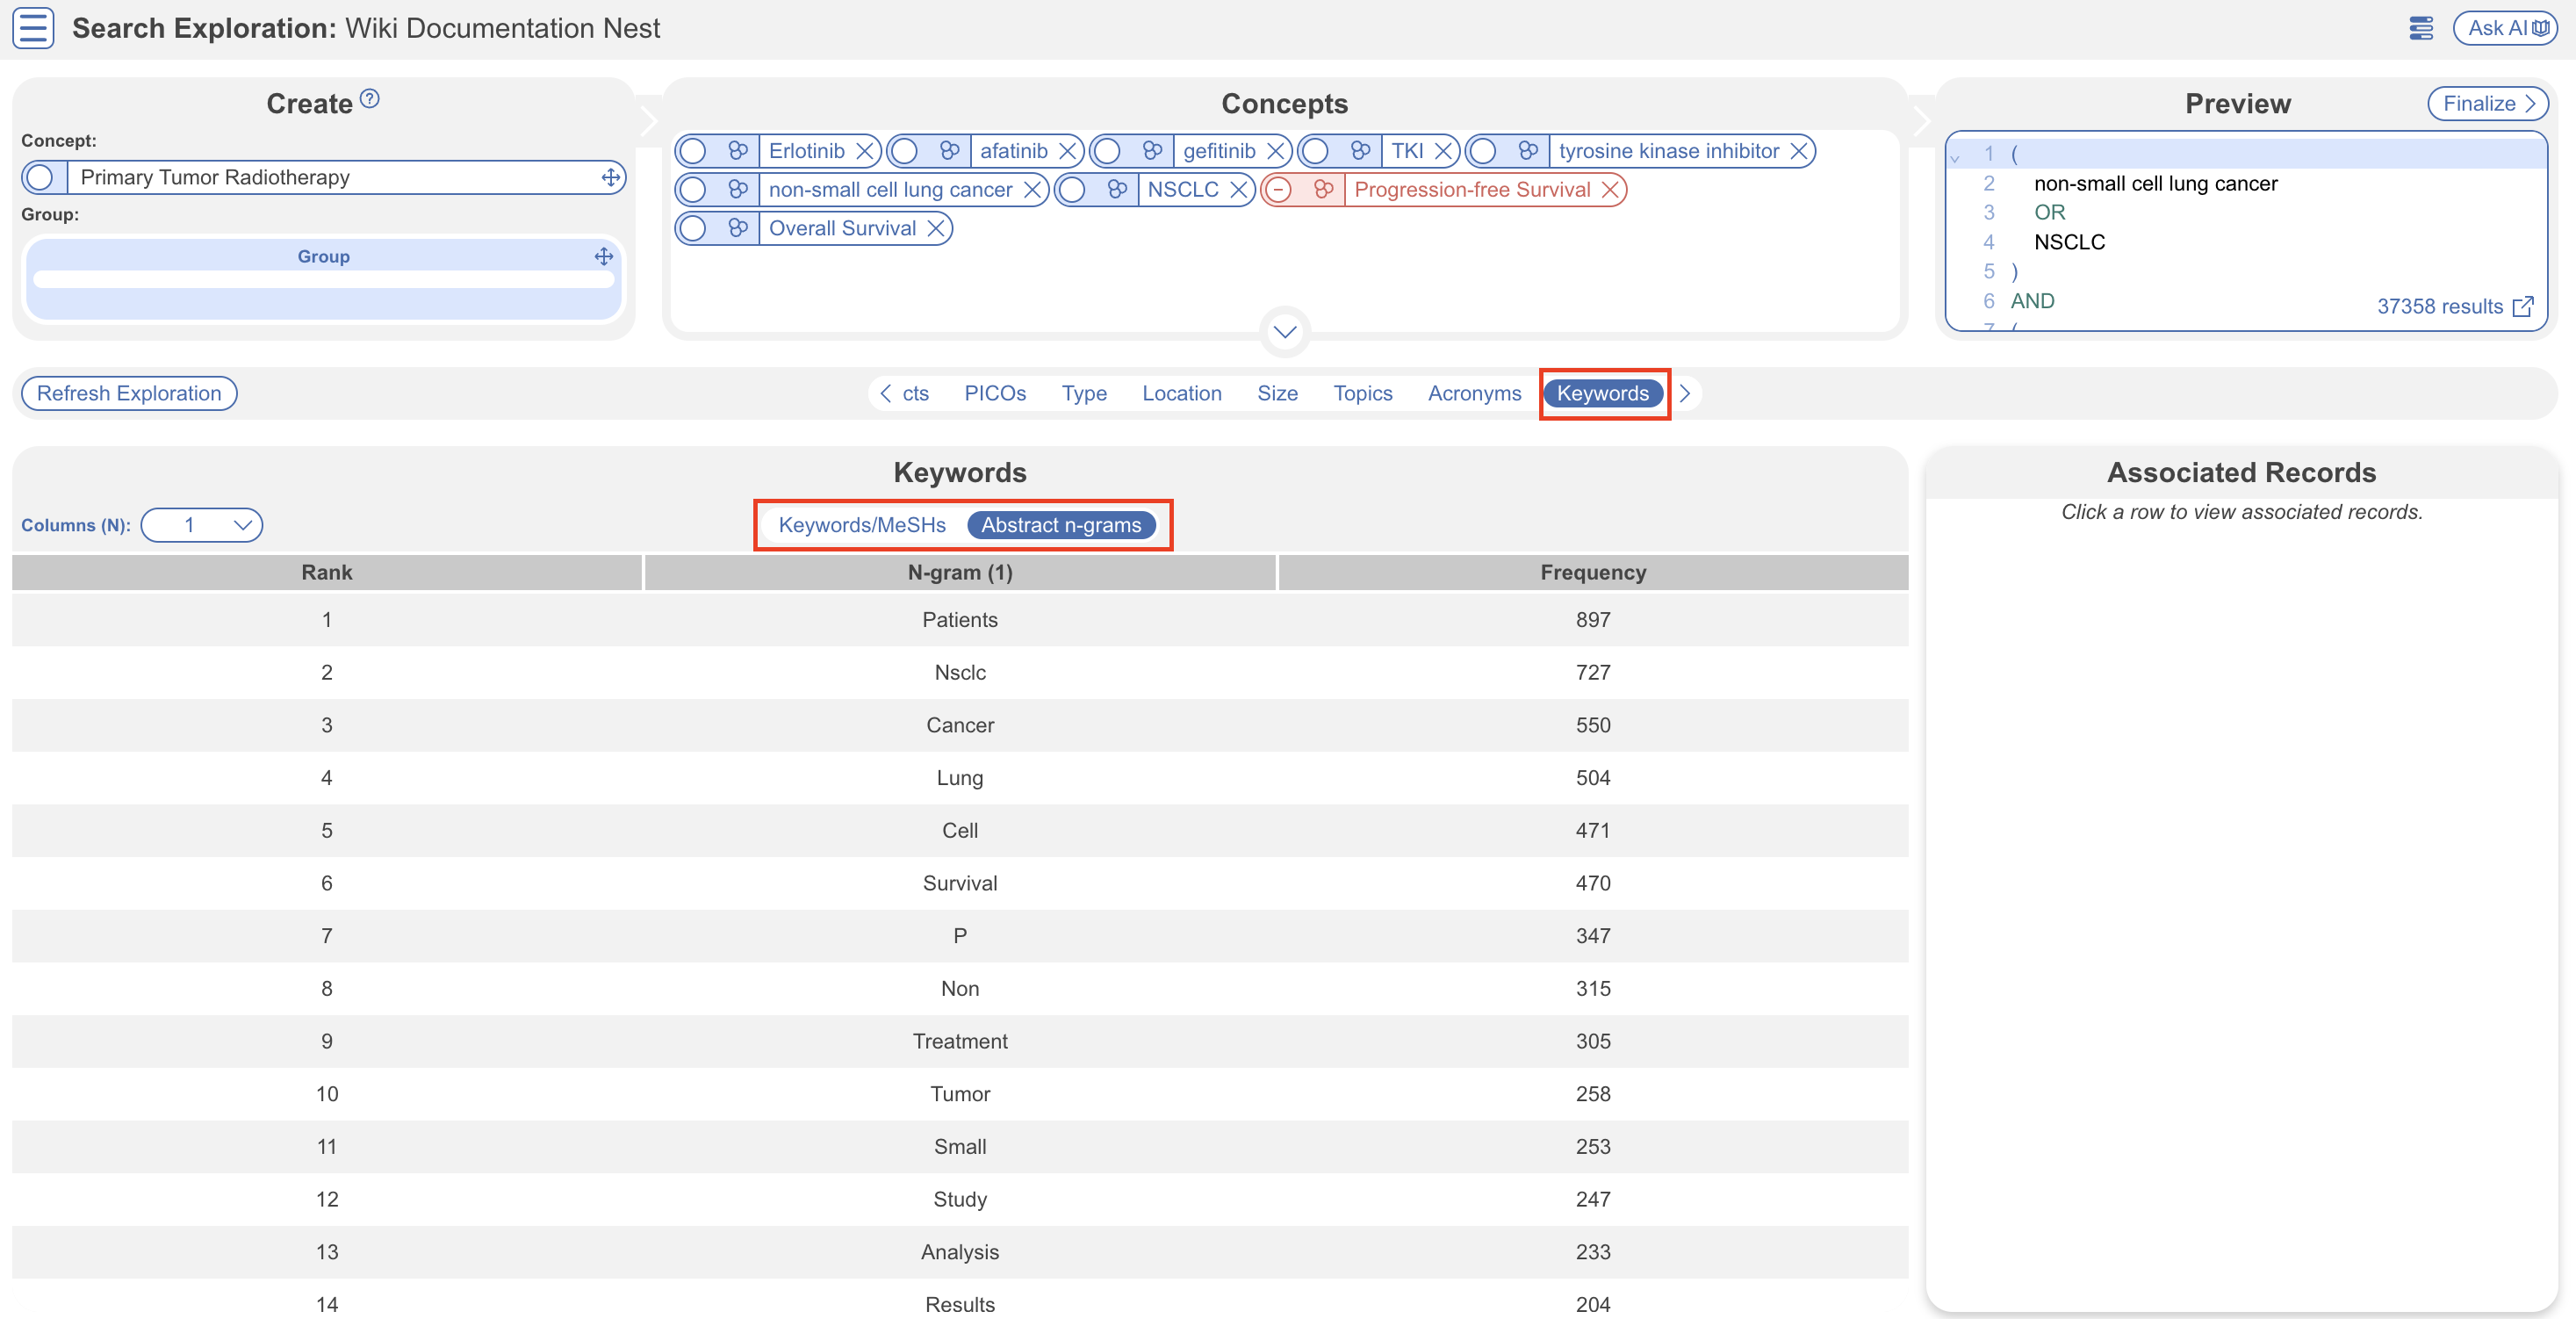Select the Nsclc row in the n-gram table
This screenshot has width=2576, height=1319.
pyautogui.click(x=959, y=673)
